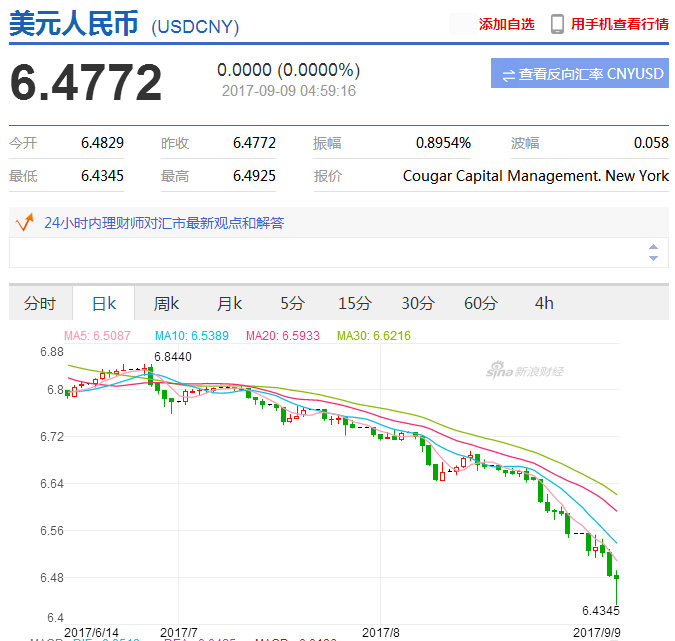Click the Sina Finance watermark logo
The width and height of the screenshot is (675, 641).
(x=525, y=370)
